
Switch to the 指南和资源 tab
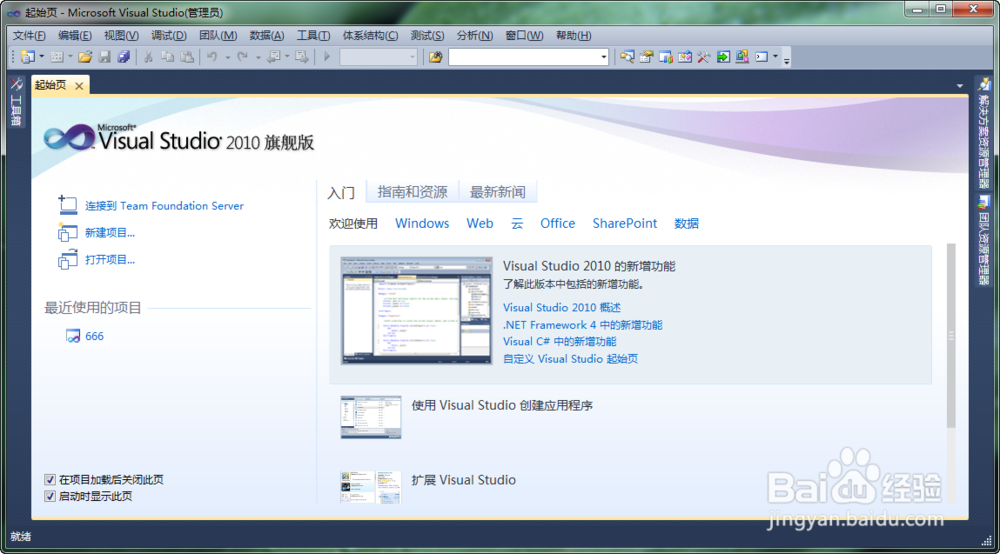(413, 192)
